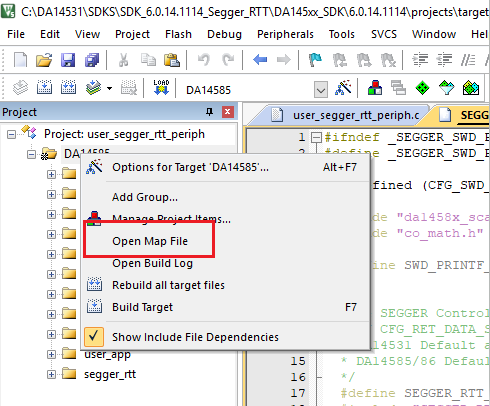
Task: Clear all bookmarks using the flag-X icon
Action: point(388,60)
